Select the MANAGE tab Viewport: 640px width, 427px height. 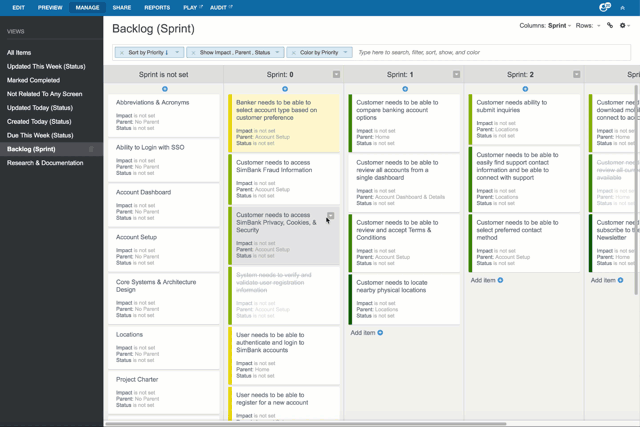click(87, 7)
